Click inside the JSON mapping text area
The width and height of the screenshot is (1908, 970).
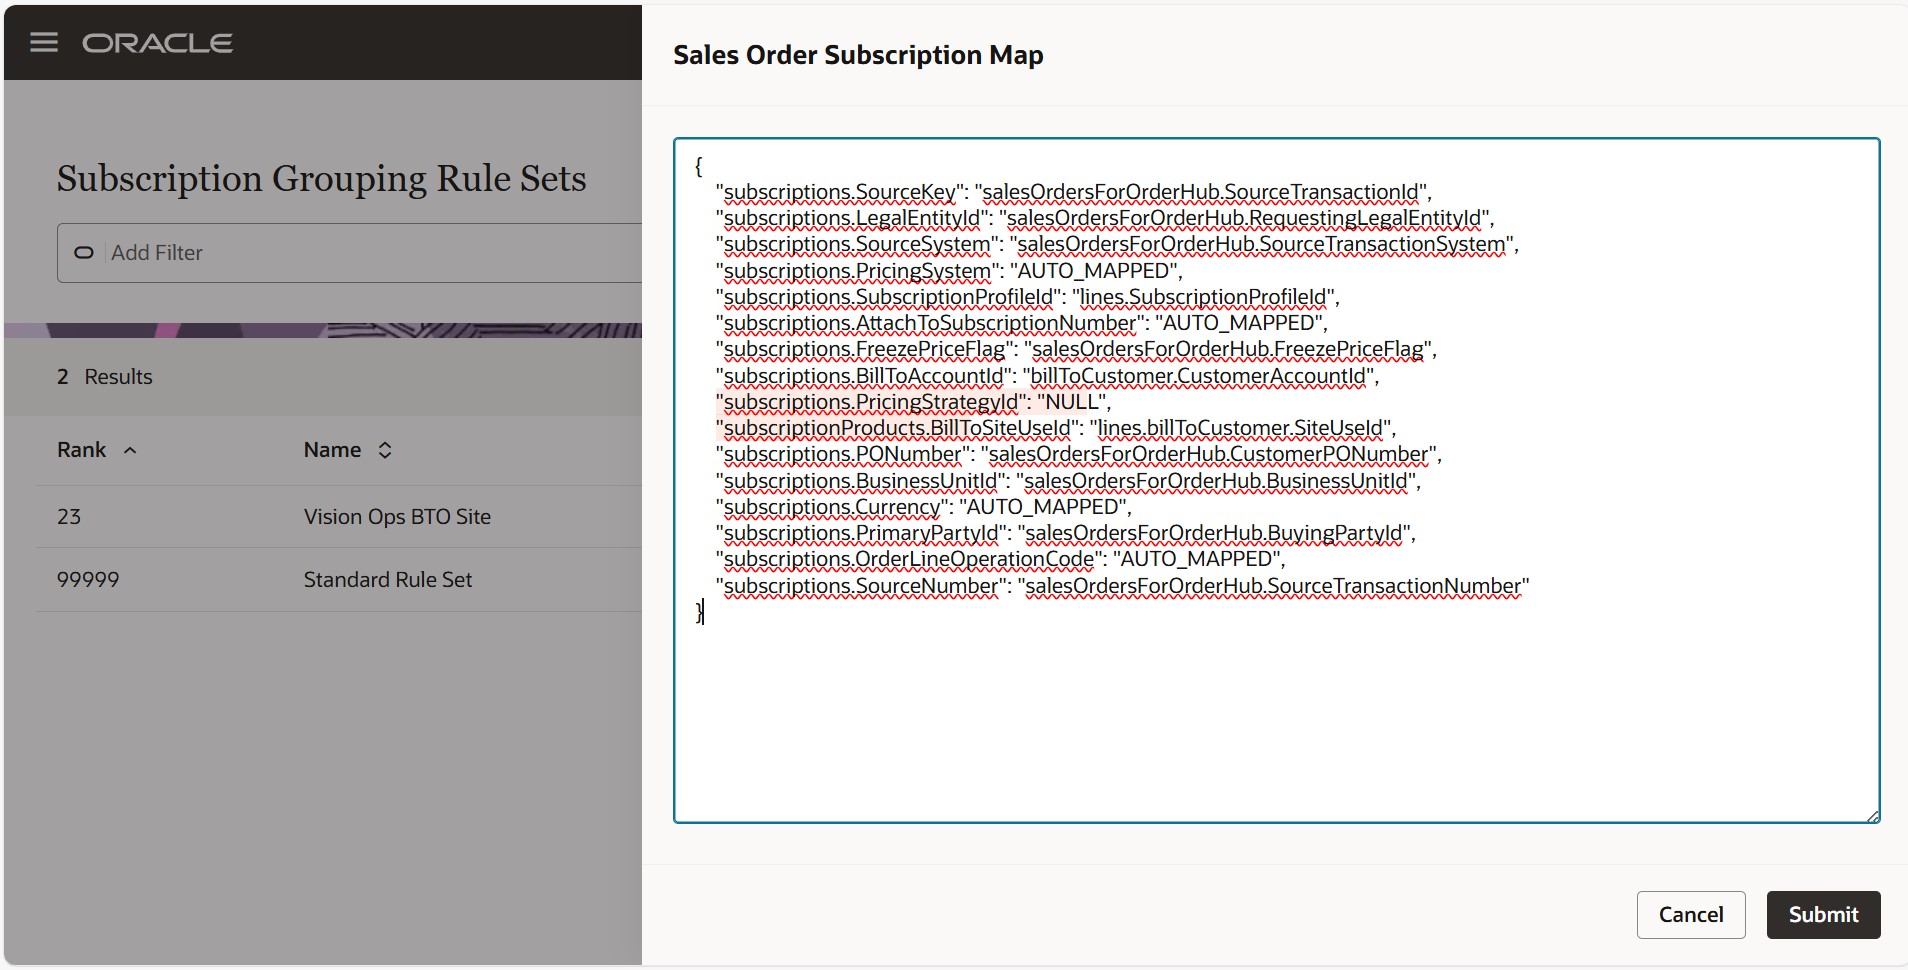(x=1277, y=481)
